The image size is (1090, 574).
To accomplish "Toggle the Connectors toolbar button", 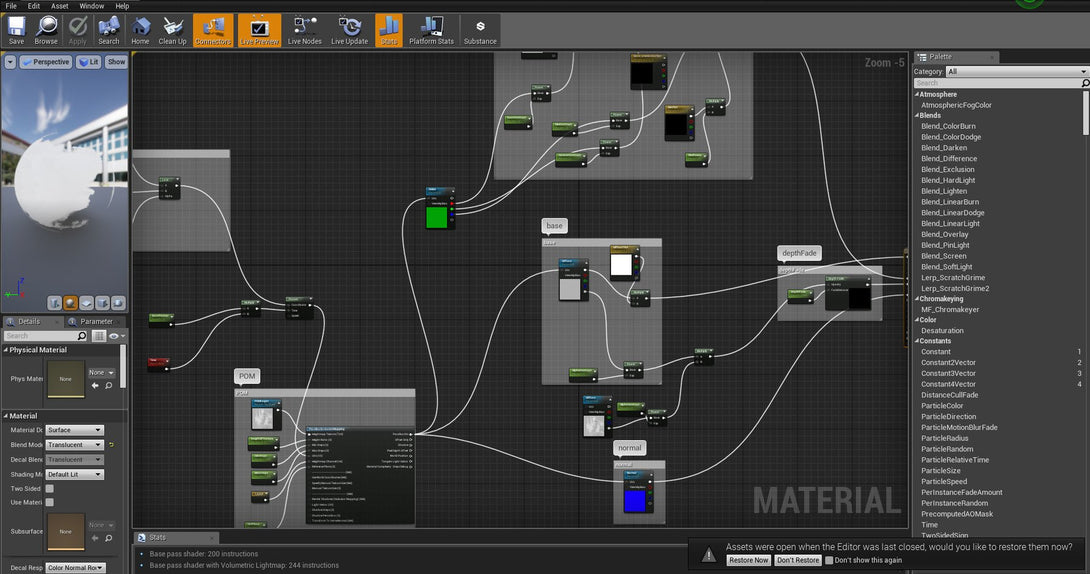I will [x=213, y=31].
